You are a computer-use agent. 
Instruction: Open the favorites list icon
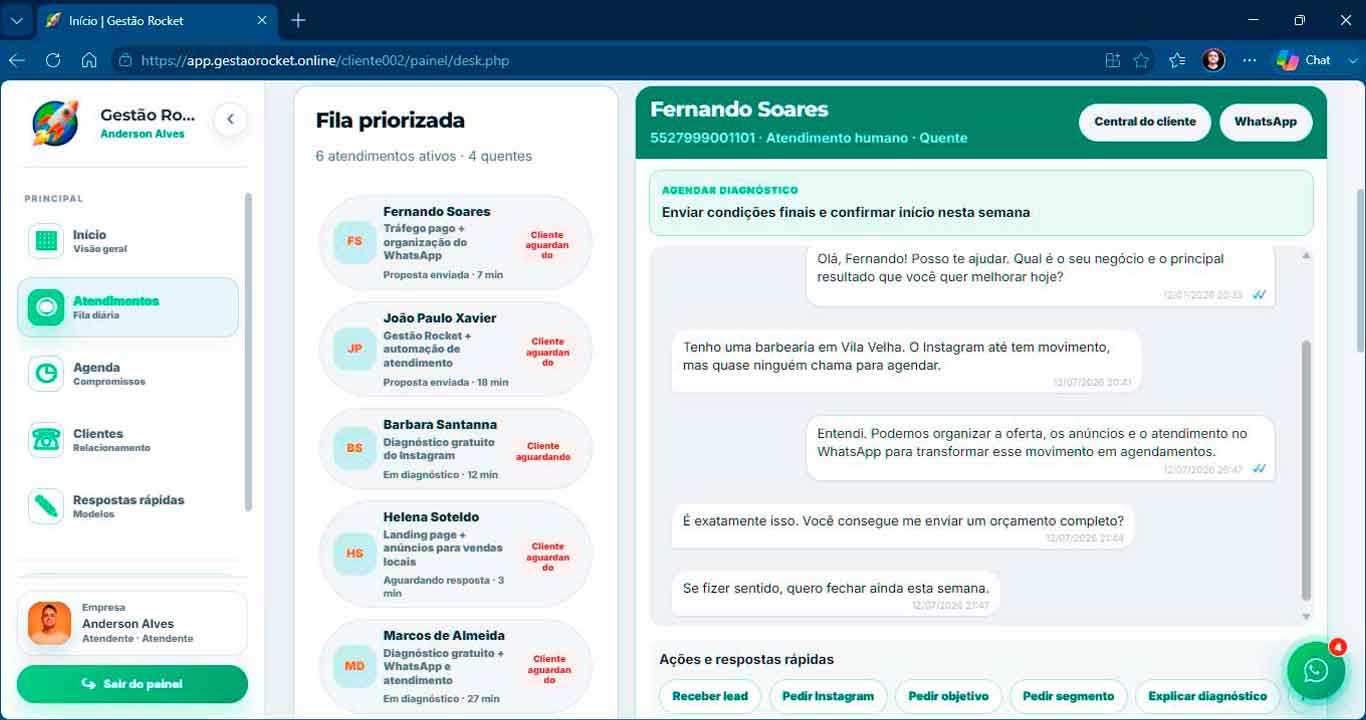click(1177, 60)
